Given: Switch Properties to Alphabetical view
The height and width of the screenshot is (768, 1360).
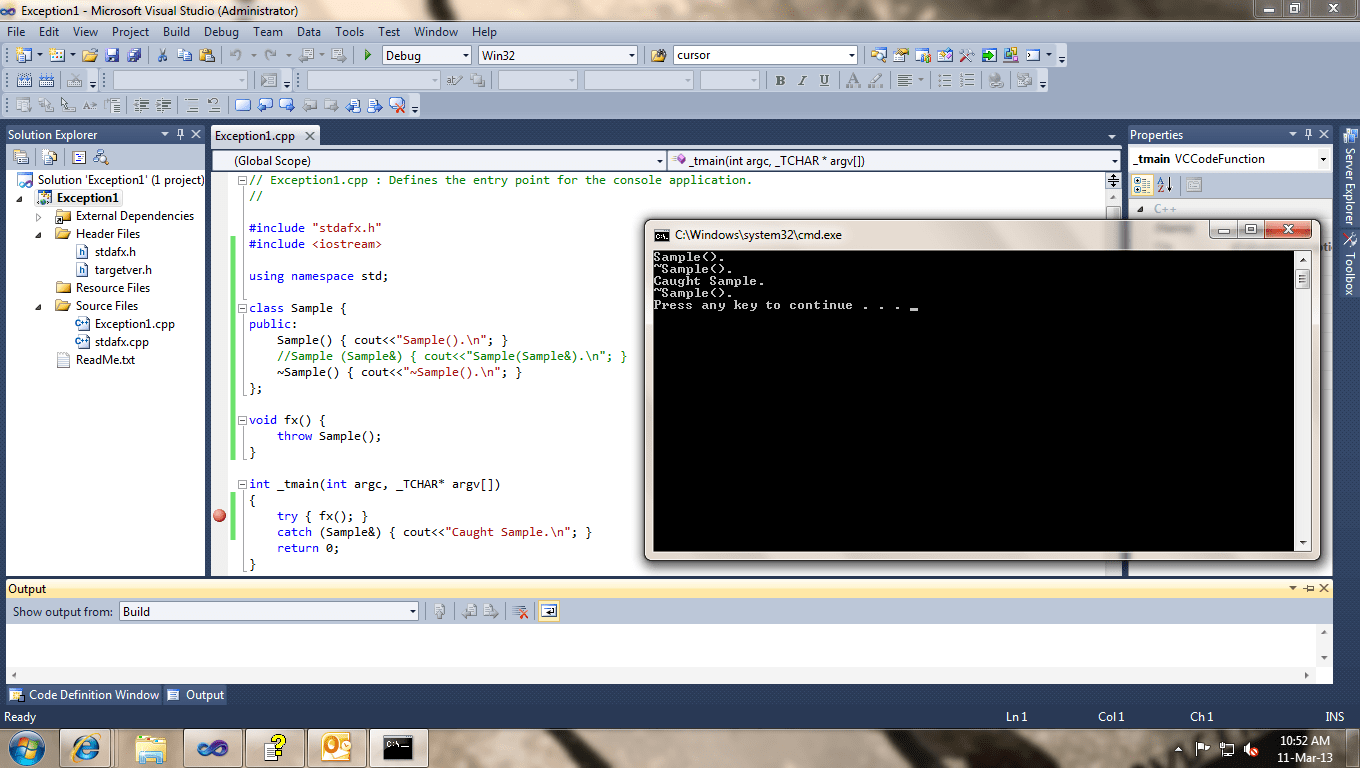Looking at the screenshot, I should tap(1165, 185).
